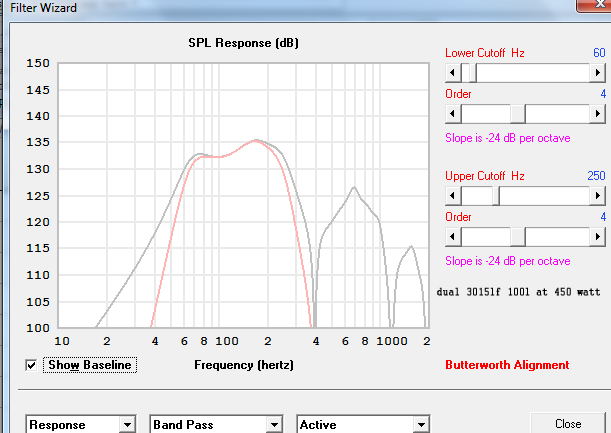The height and width of the screenshot is (433, 611).
Task: Decrease the upper filter Order with left arrow
Action: (x=452, y=237)
